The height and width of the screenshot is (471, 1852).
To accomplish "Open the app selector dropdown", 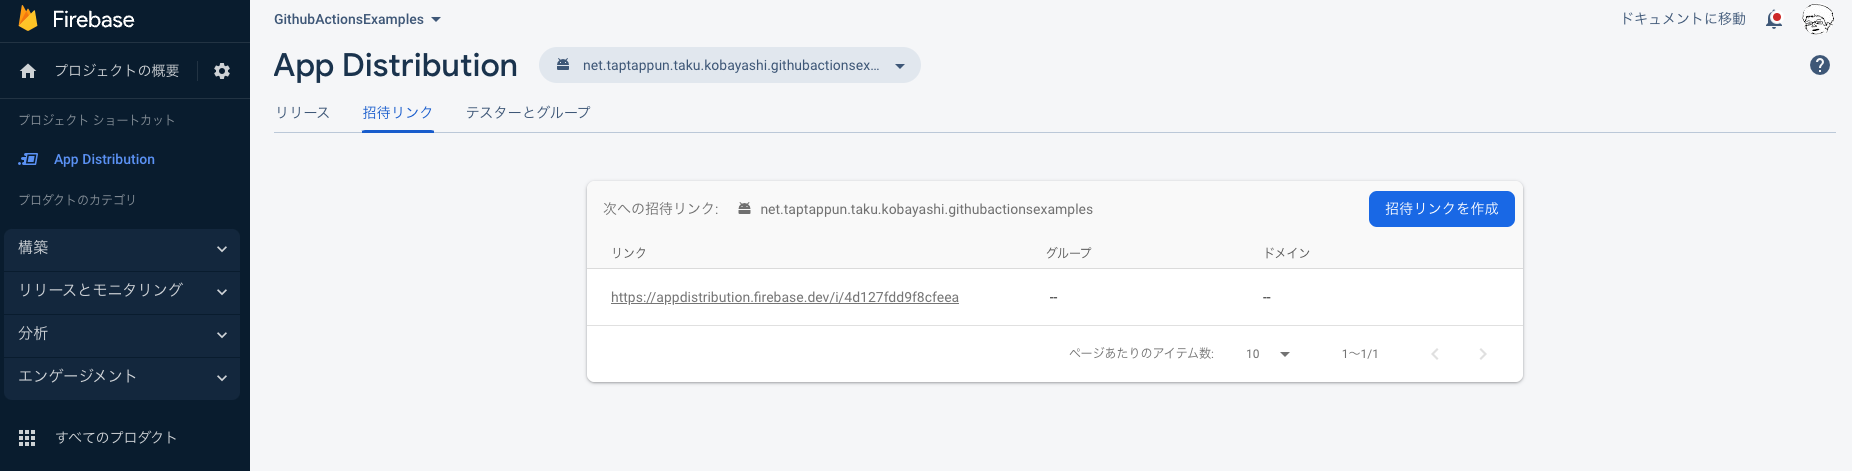I will [x=730, y=65].
